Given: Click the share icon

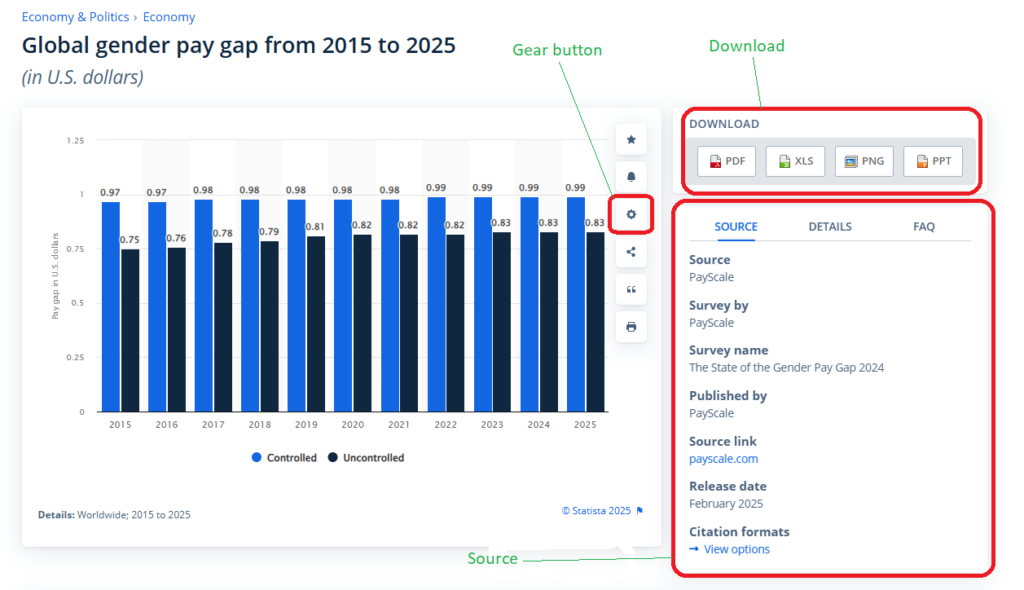Looking at the screenshot, I should (631, 252).
